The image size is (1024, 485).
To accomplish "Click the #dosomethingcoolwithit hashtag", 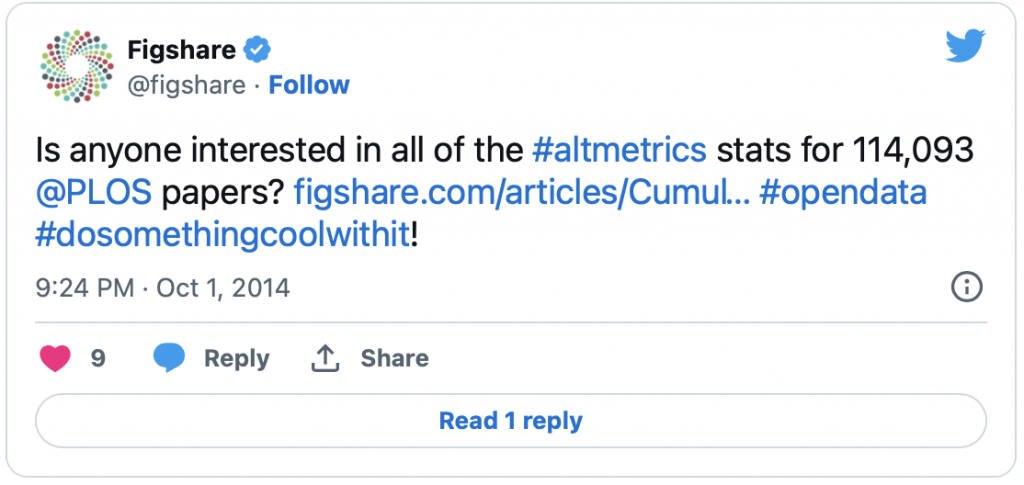I will click(222, 236).
